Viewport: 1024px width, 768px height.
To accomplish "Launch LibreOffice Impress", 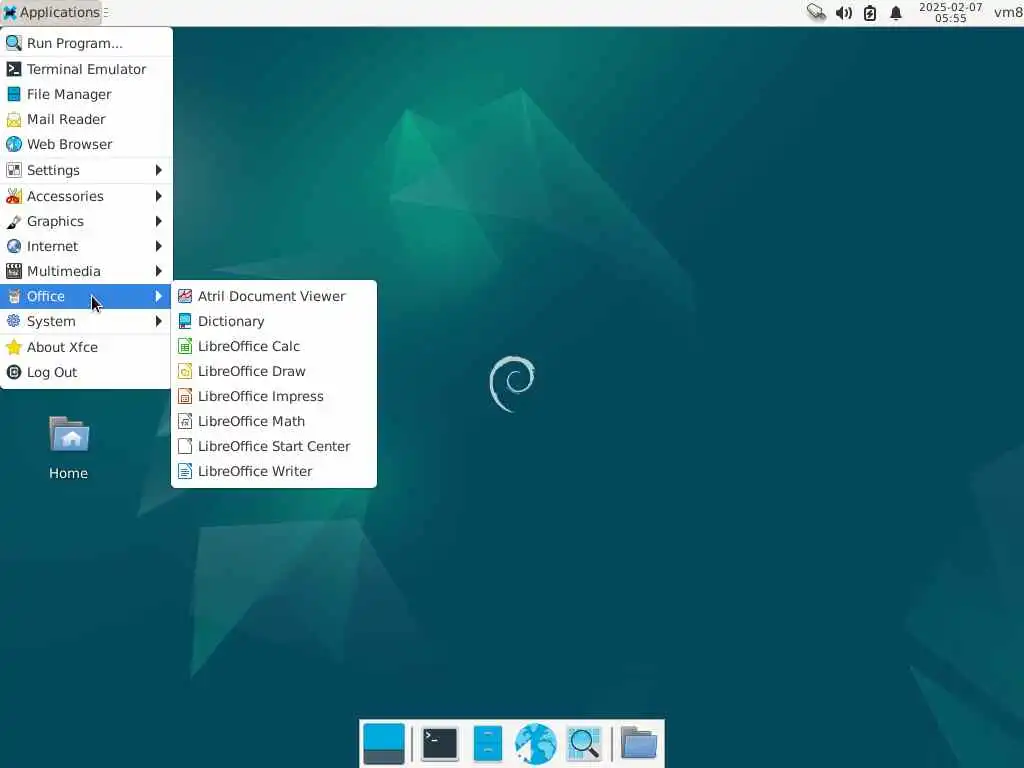I will 274,396.
